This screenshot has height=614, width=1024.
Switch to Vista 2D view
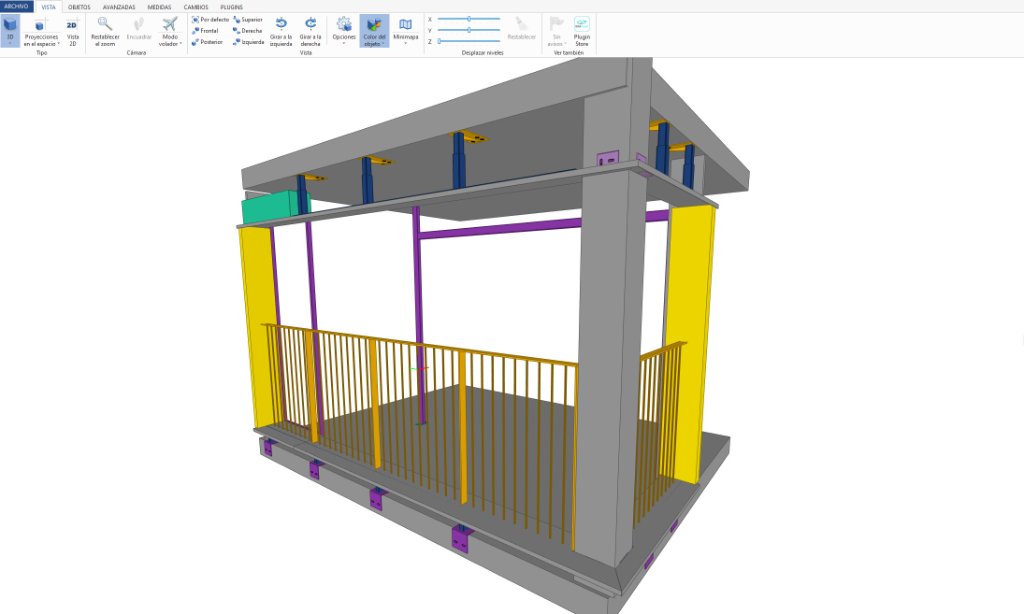coord(72,31)
